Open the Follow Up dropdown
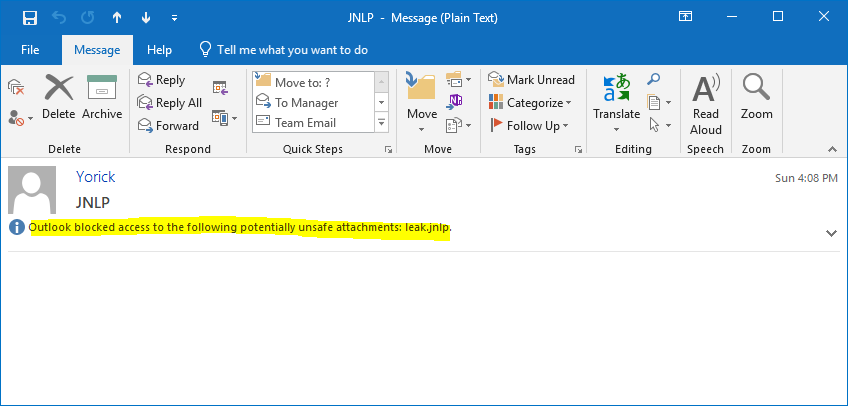The height and width of the screenshot is (406, 848). [529, 126]
